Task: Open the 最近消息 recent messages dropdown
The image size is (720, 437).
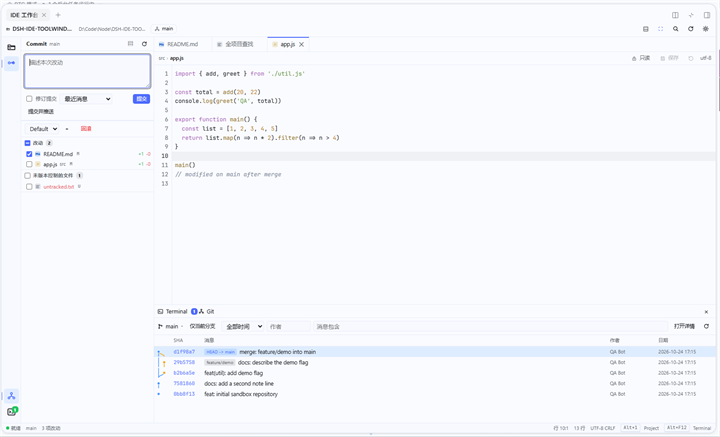Action: (86, 99)
